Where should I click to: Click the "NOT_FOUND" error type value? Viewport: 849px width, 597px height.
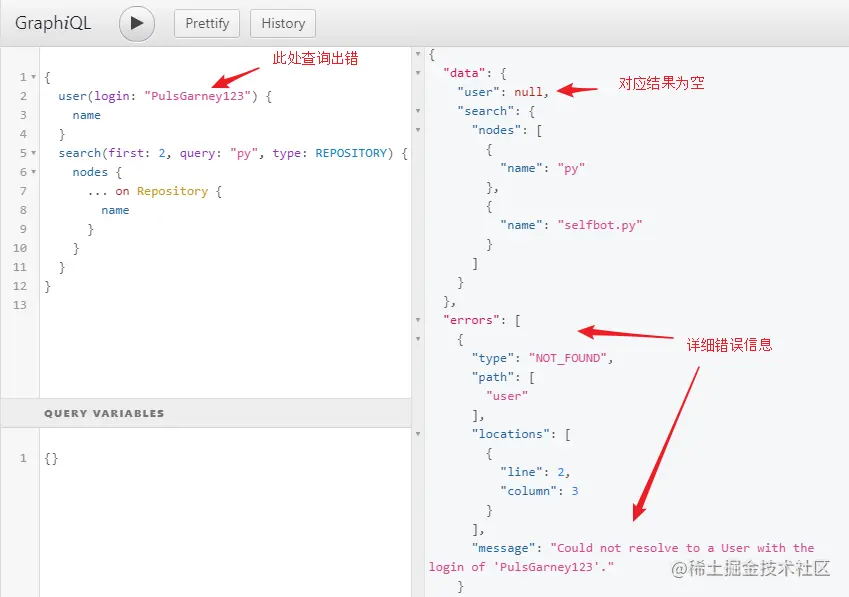[568, 358]
